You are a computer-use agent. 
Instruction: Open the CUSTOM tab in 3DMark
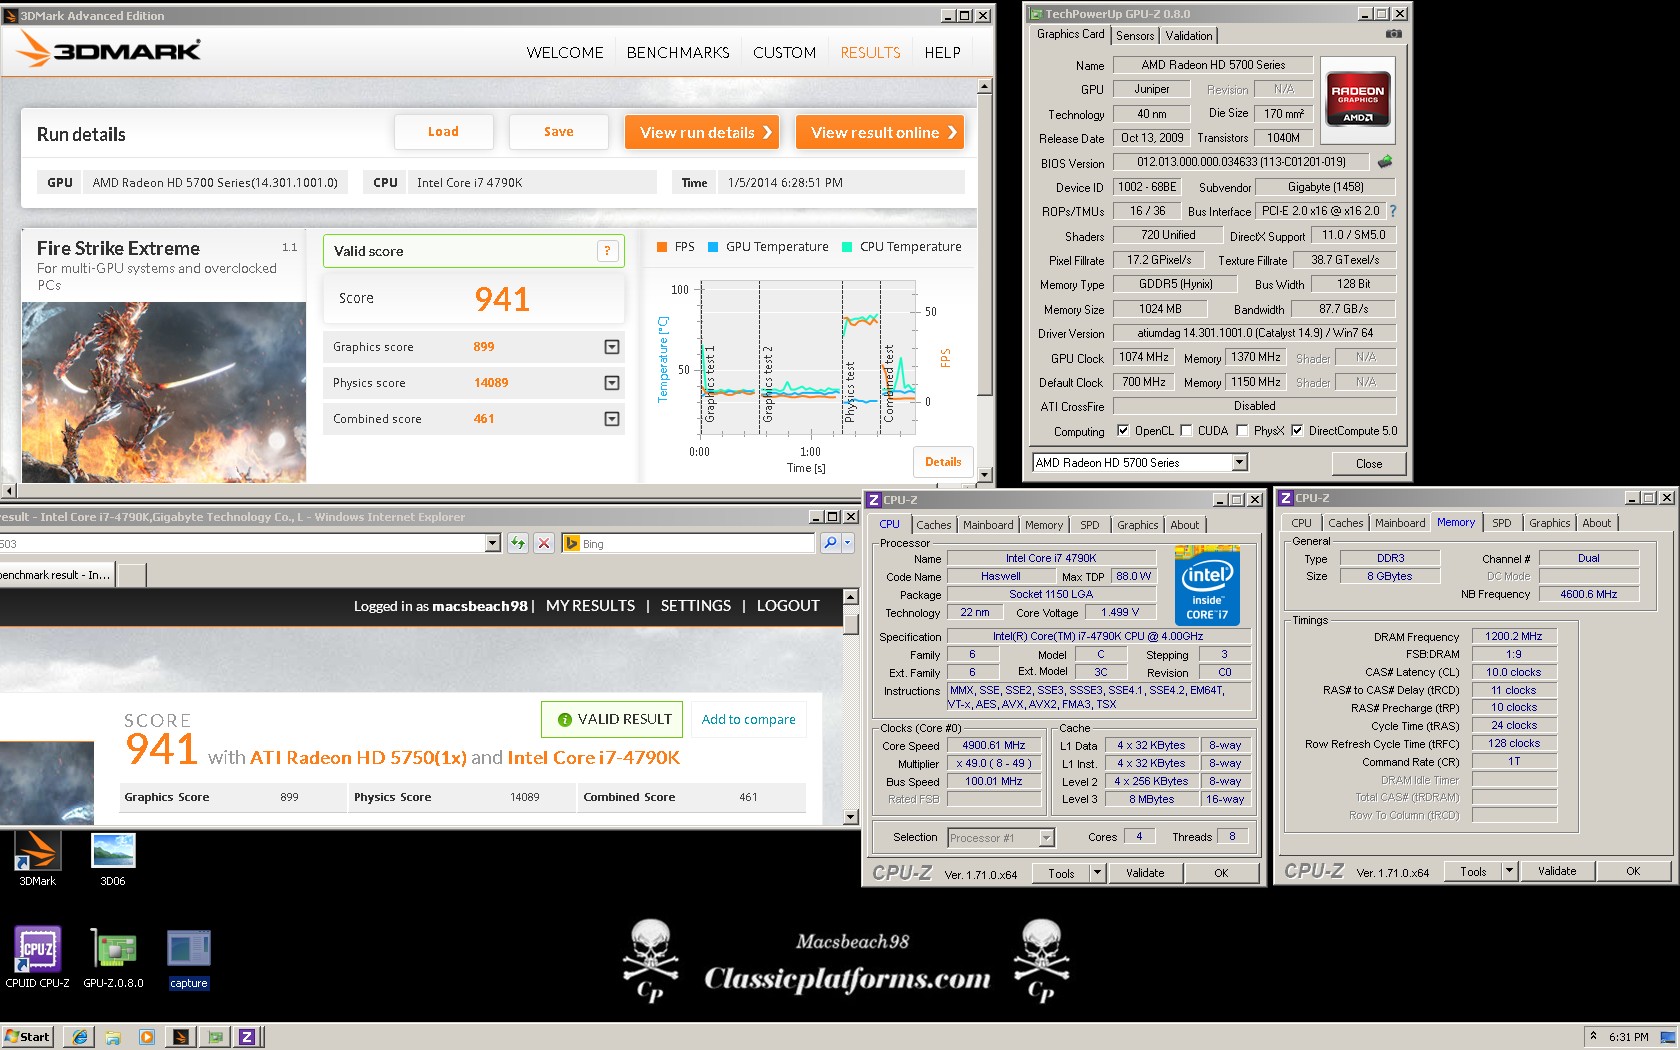click(784, 53)
